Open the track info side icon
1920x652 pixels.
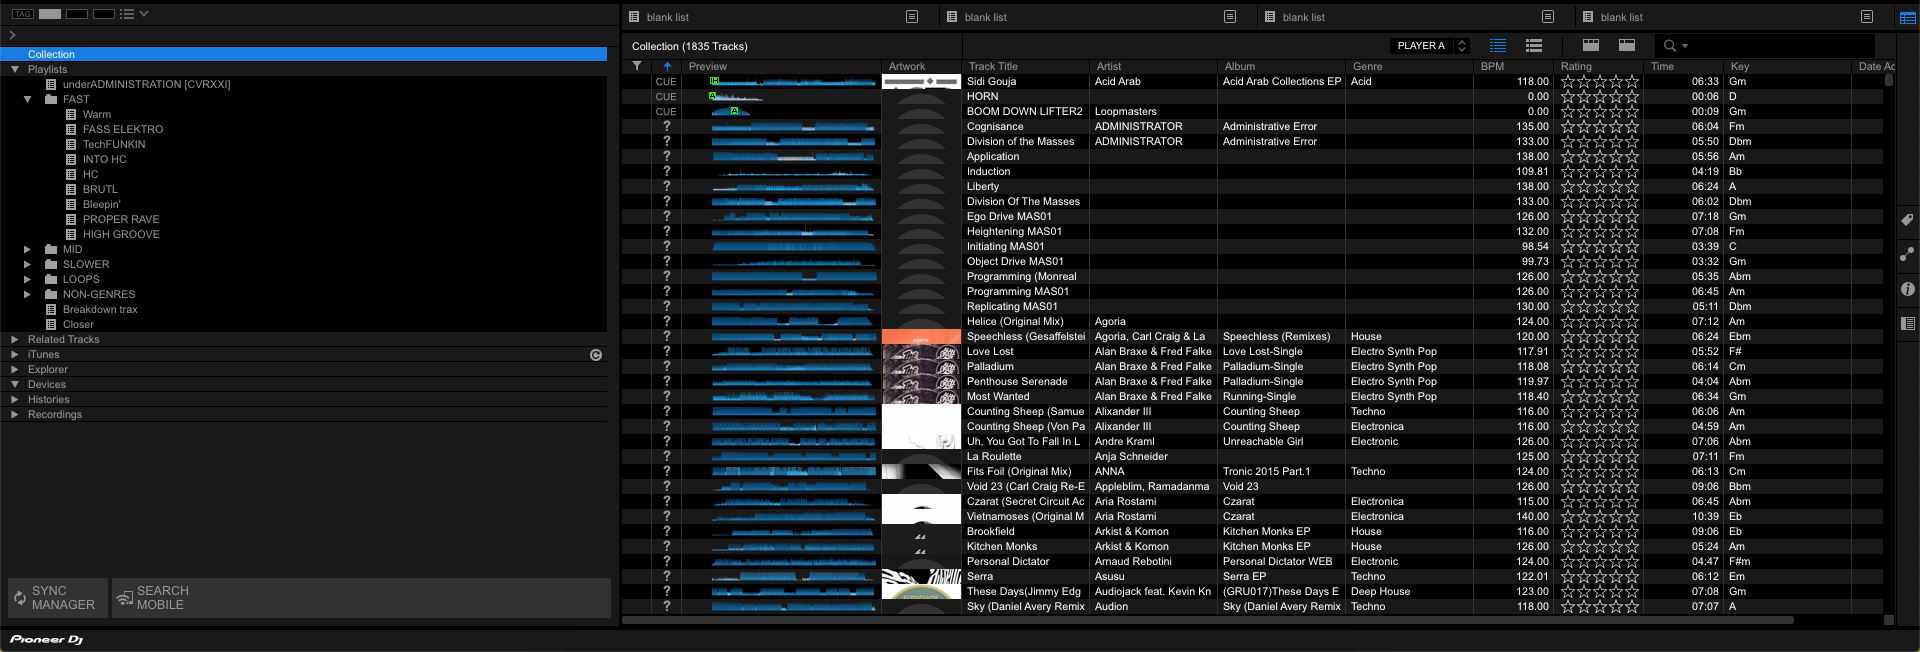[1908, 289]
